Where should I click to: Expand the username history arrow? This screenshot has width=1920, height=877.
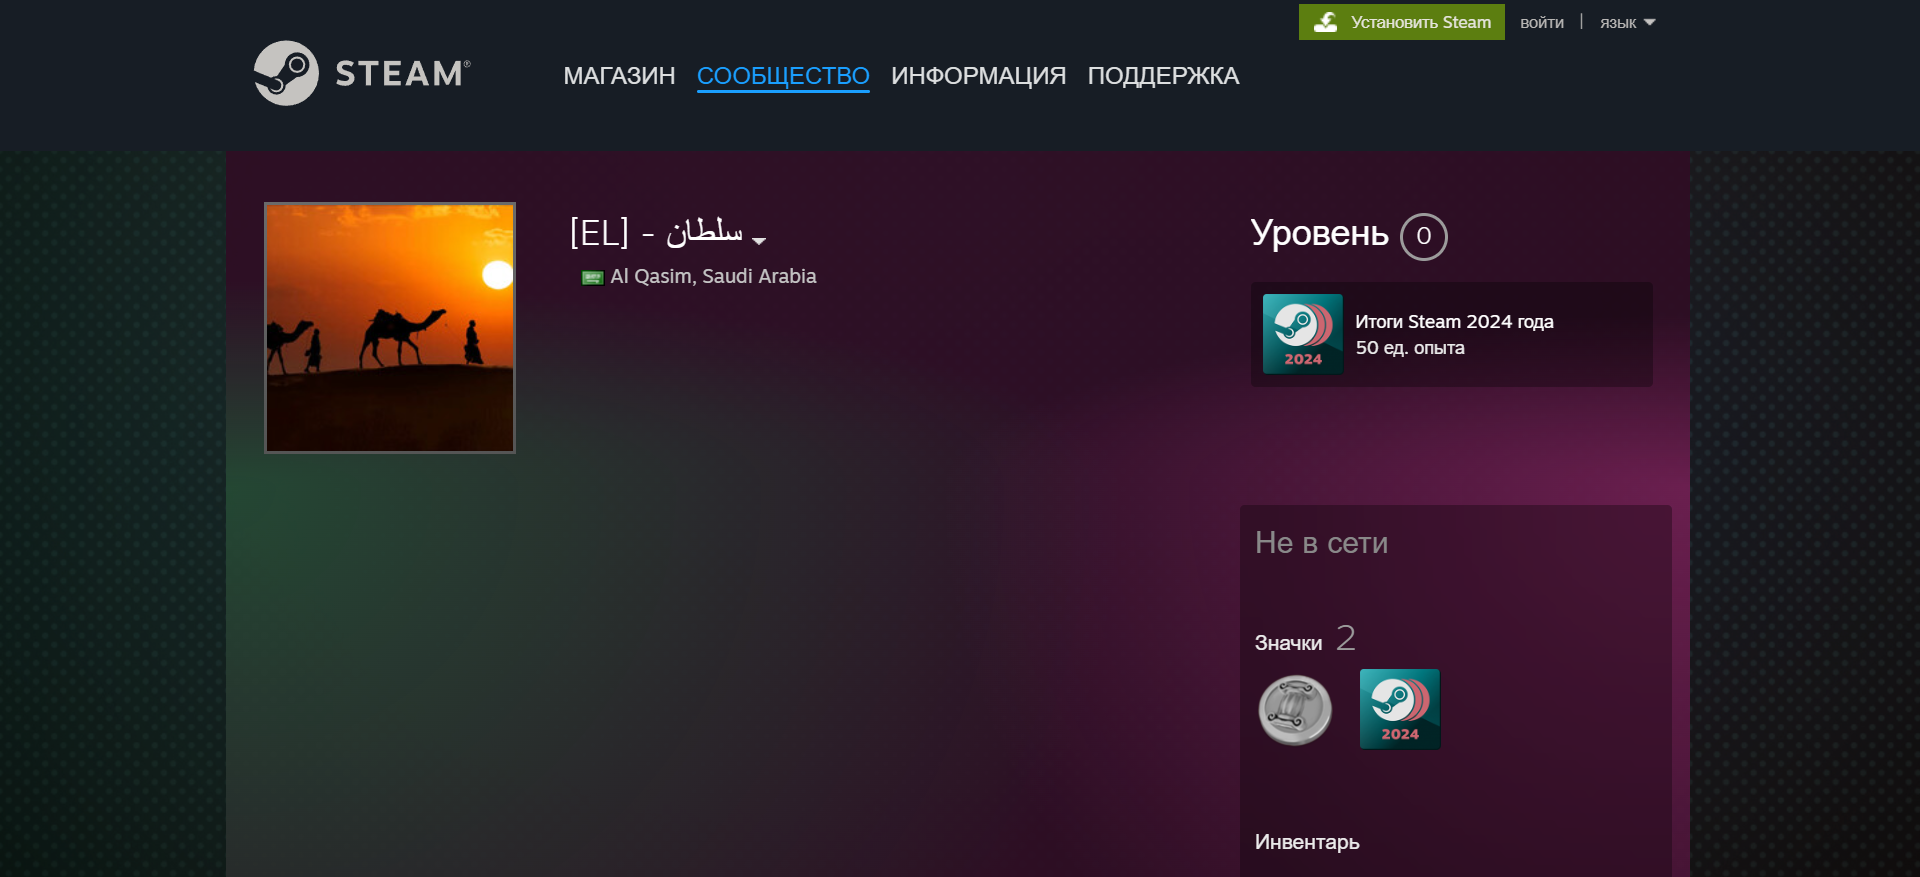pos(759,241)
